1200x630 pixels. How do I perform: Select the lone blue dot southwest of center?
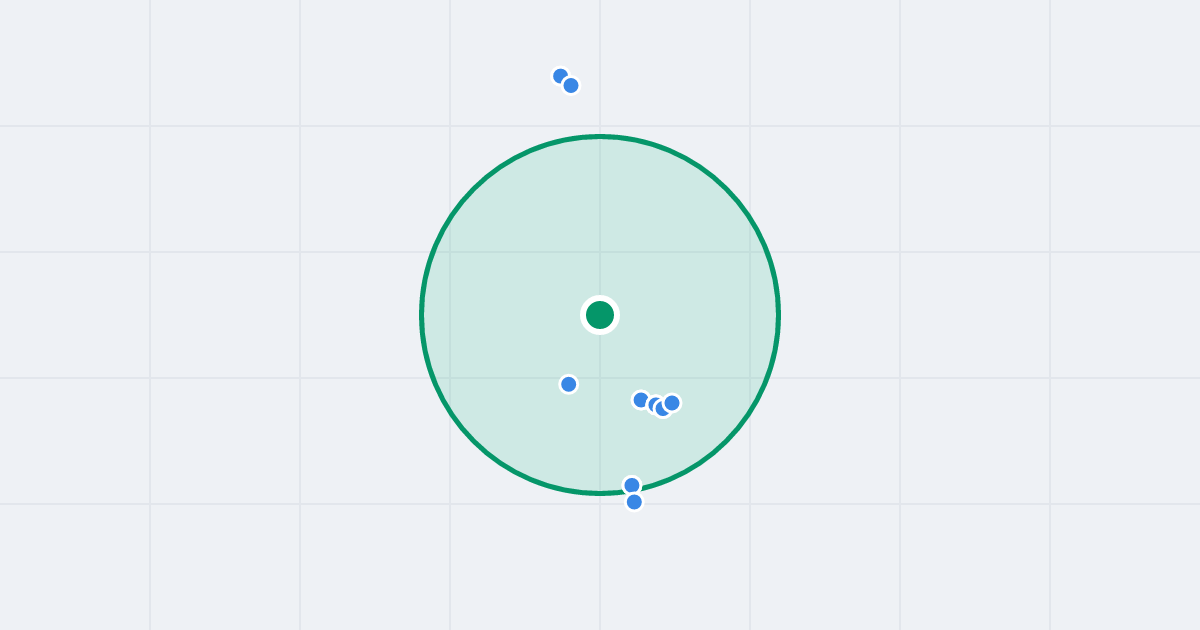click(x=569, y=384)
